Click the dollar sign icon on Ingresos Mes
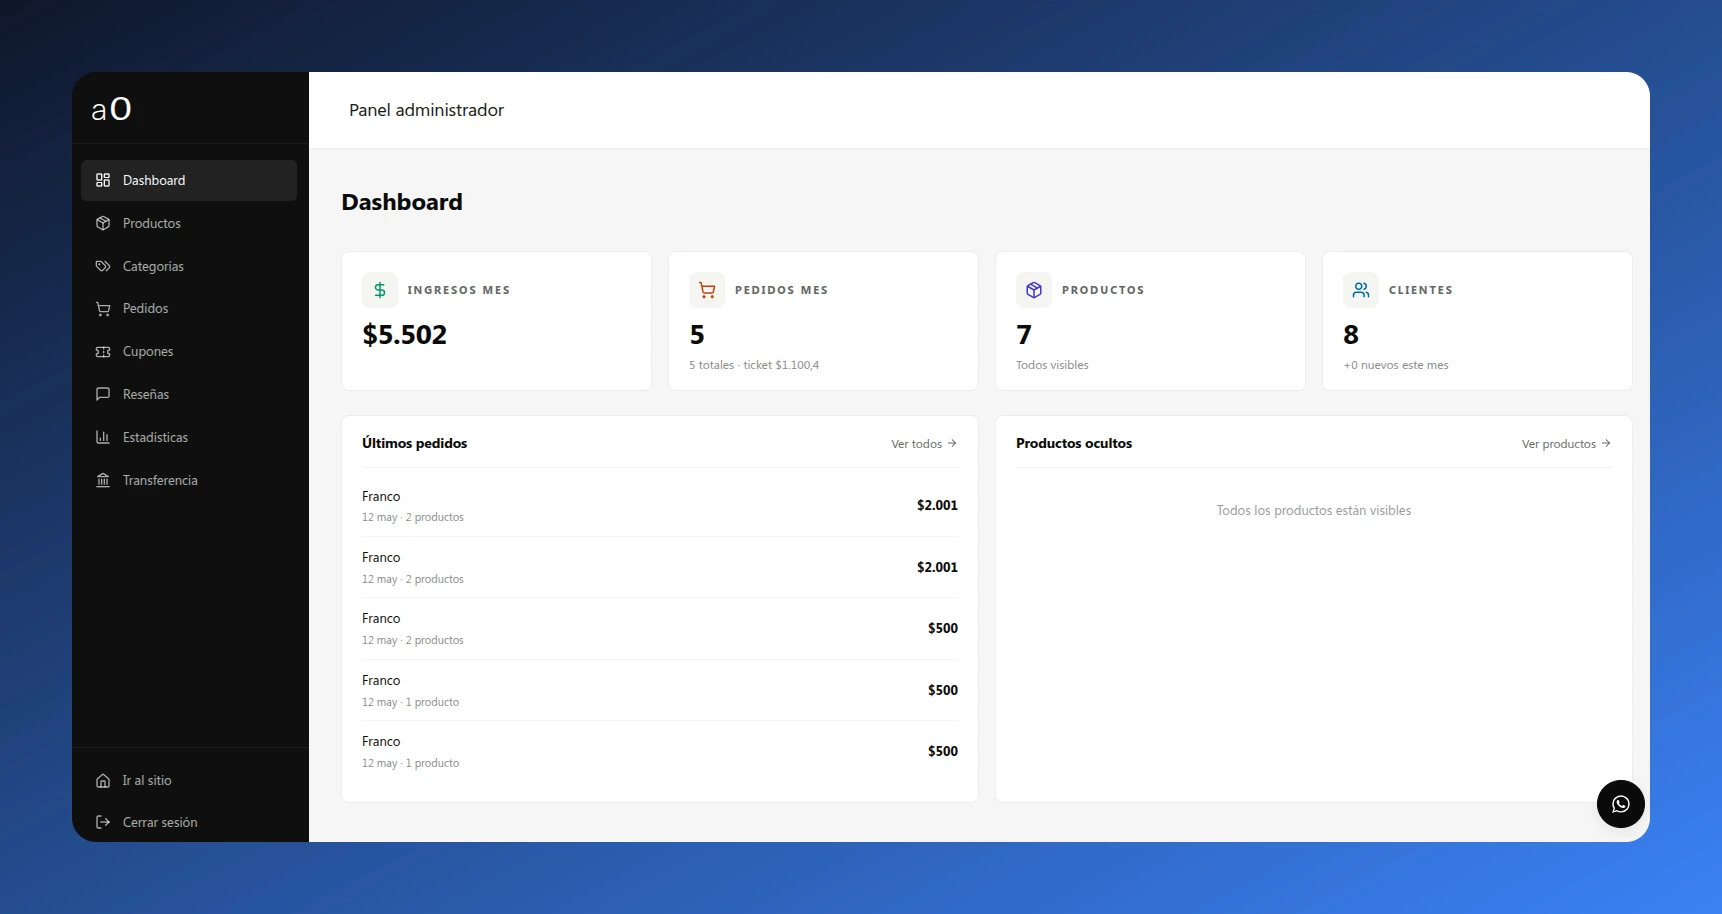This screenshot has height=914, width=1722. tap(380, 290)
